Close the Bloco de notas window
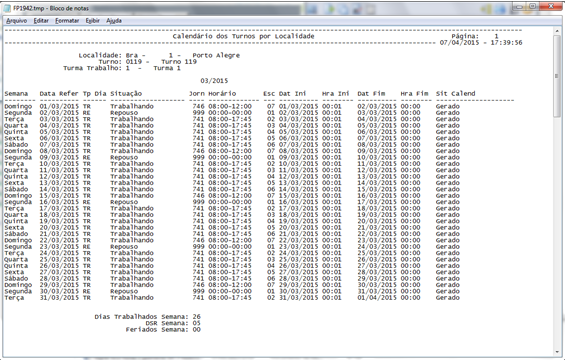565x360 pixels. click(x=551, y=6)
